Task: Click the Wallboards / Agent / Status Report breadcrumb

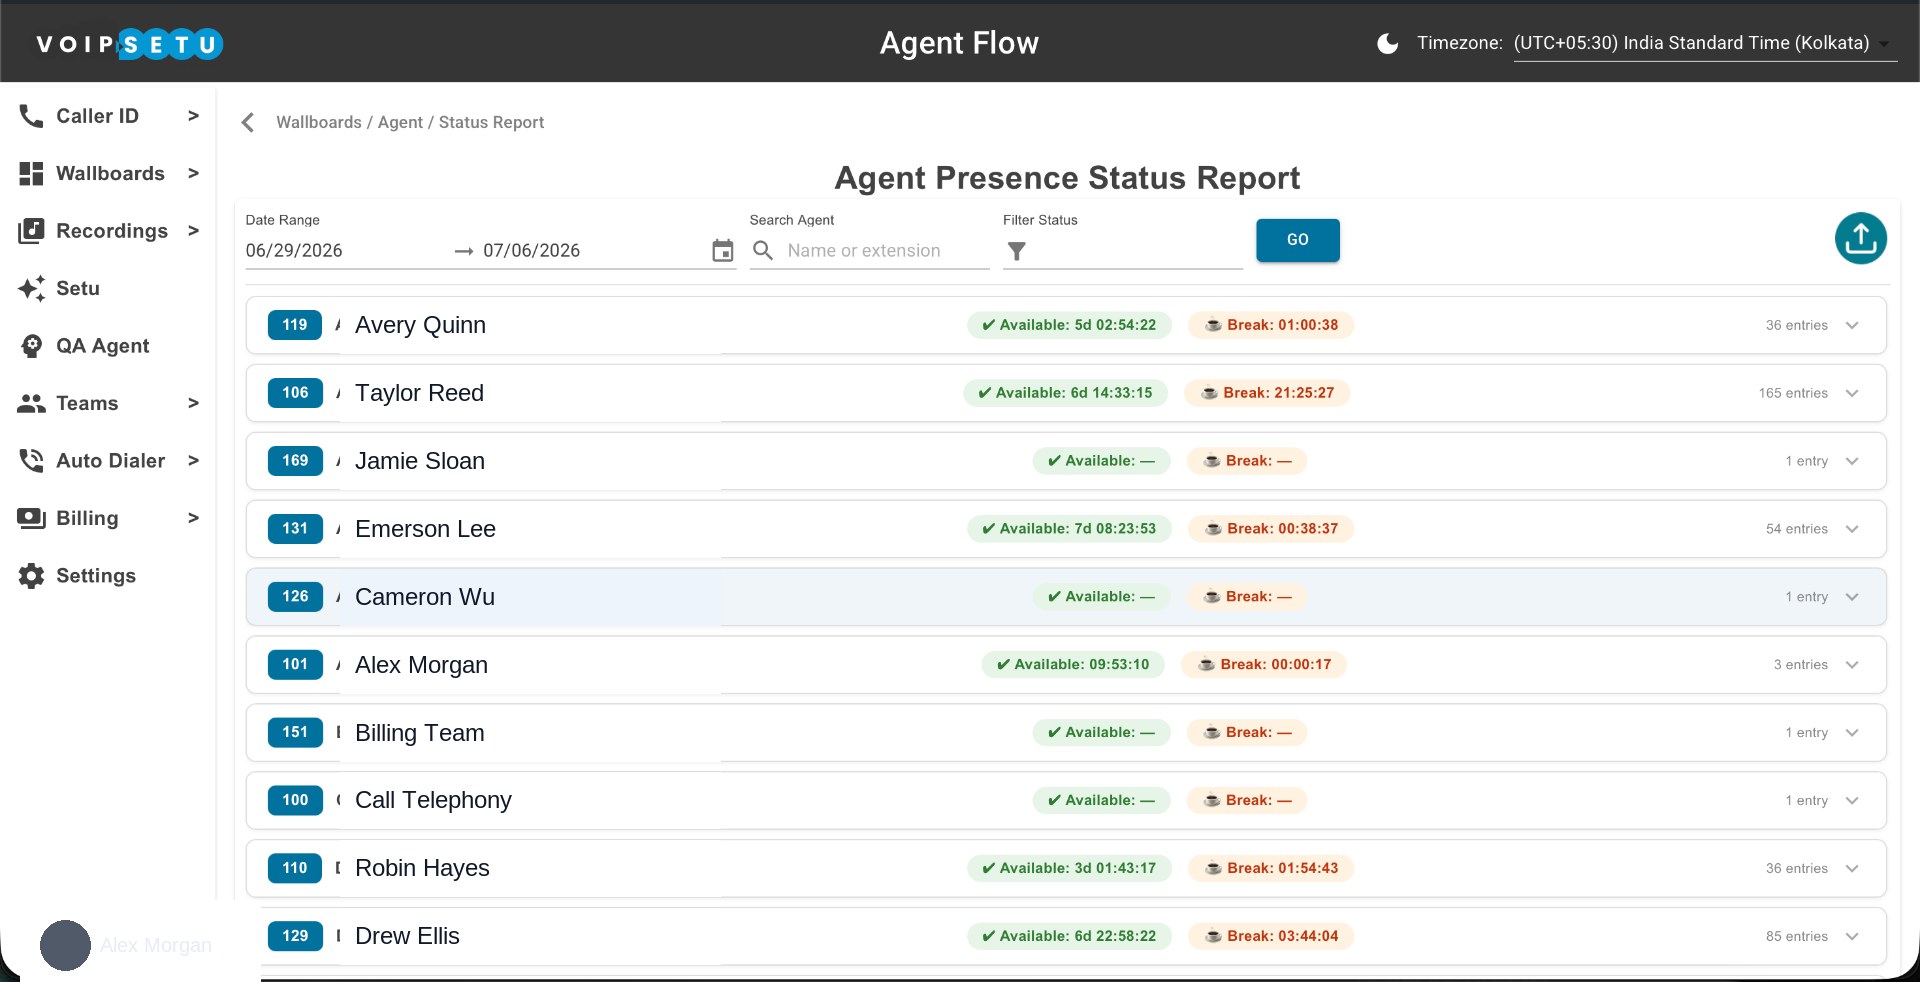Action: tap(410, 122)
